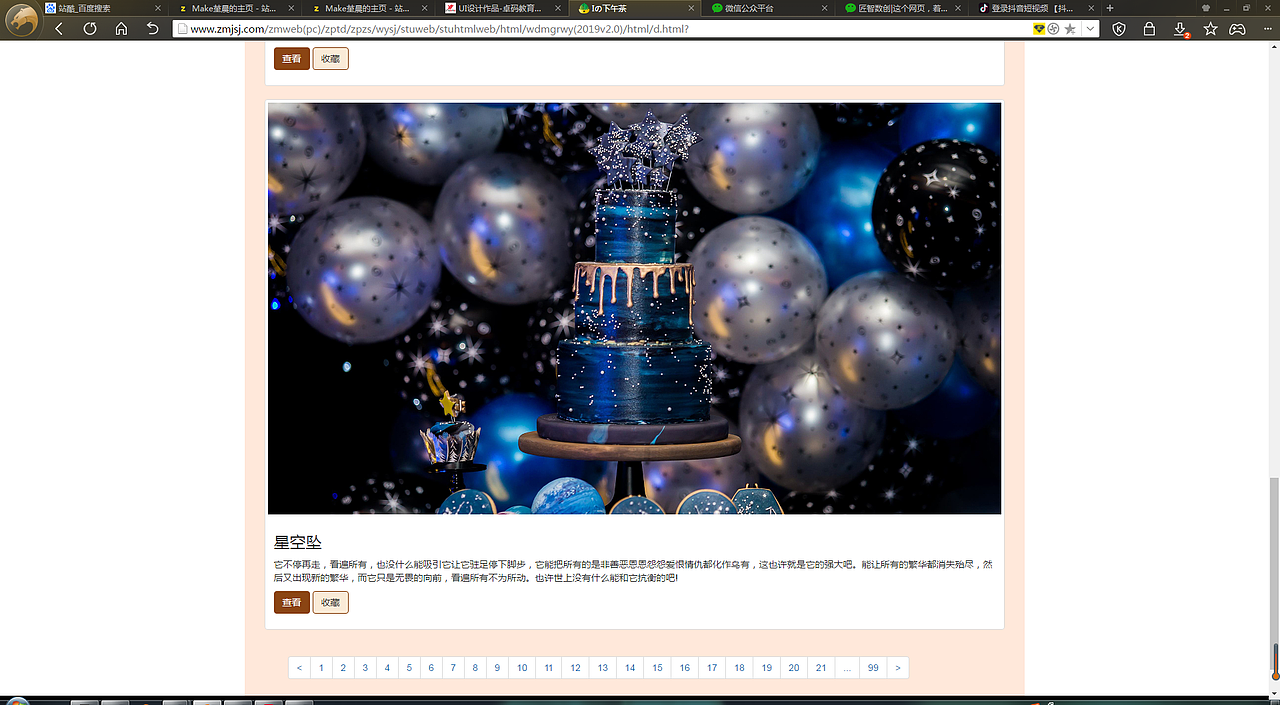Open downloads with badge 2
Screen dimensions: 1280x705
1181,29
